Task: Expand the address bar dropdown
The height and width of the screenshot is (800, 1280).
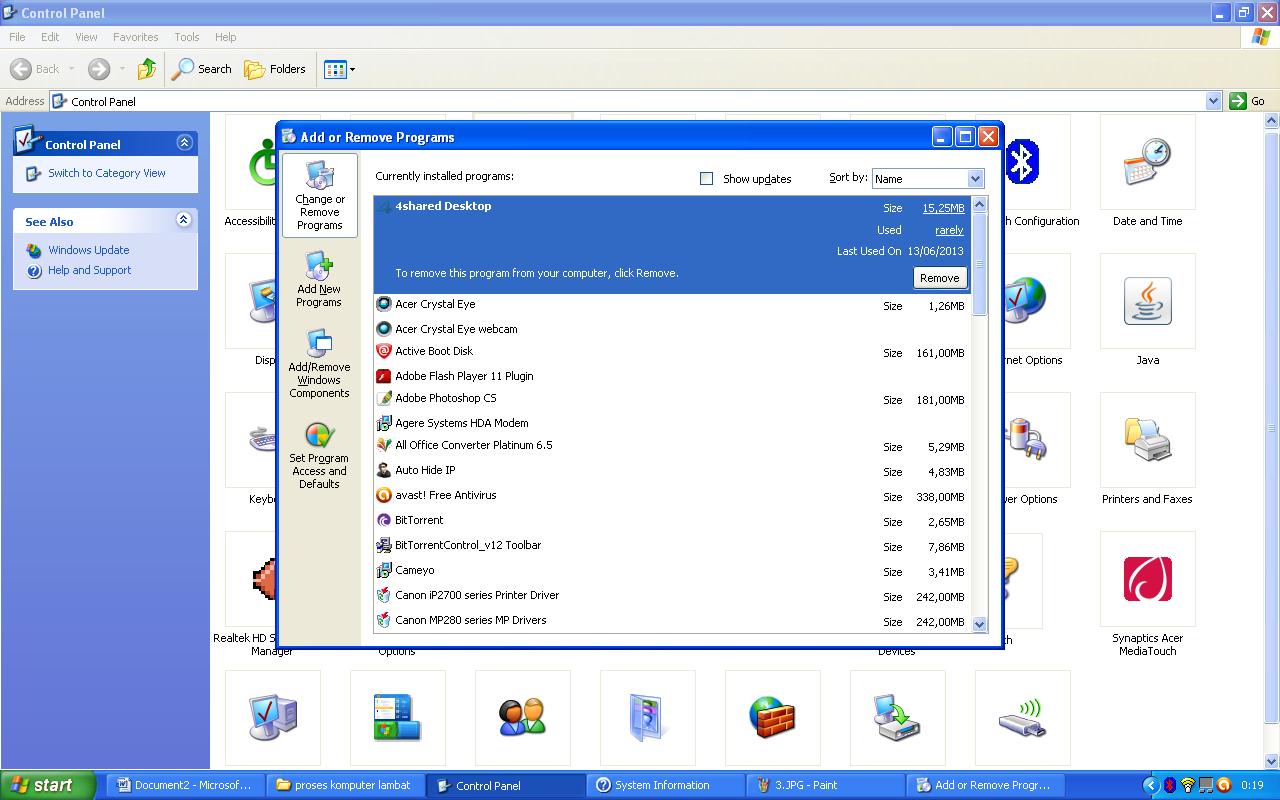Action: 1213,100
